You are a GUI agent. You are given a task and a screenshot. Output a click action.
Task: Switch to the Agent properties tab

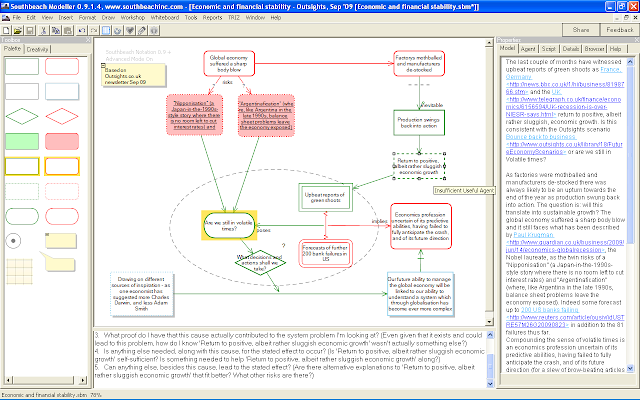(528, 49)
